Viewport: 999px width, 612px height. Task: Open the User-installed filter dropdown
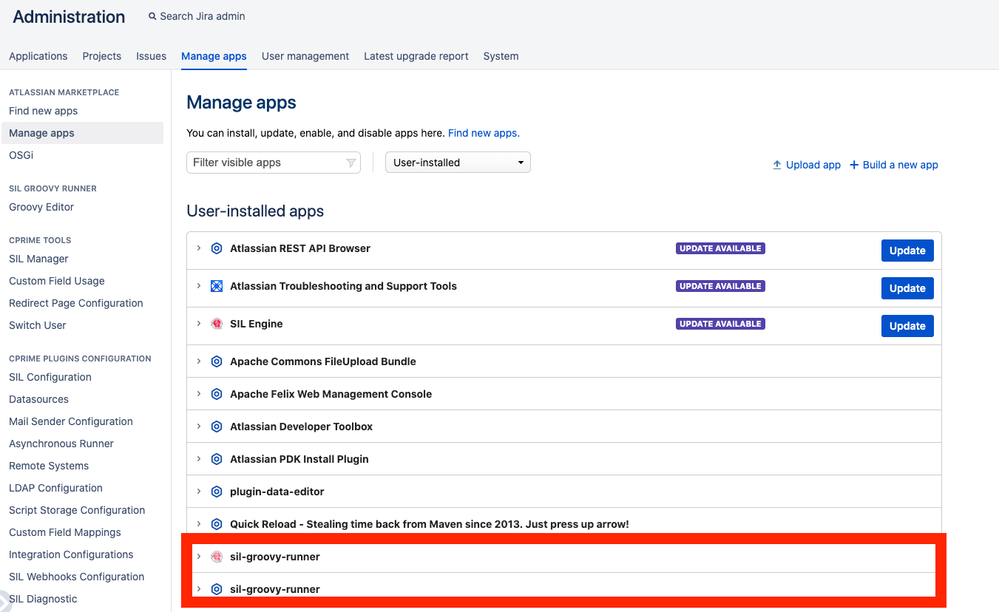click(x=457, y=162)
